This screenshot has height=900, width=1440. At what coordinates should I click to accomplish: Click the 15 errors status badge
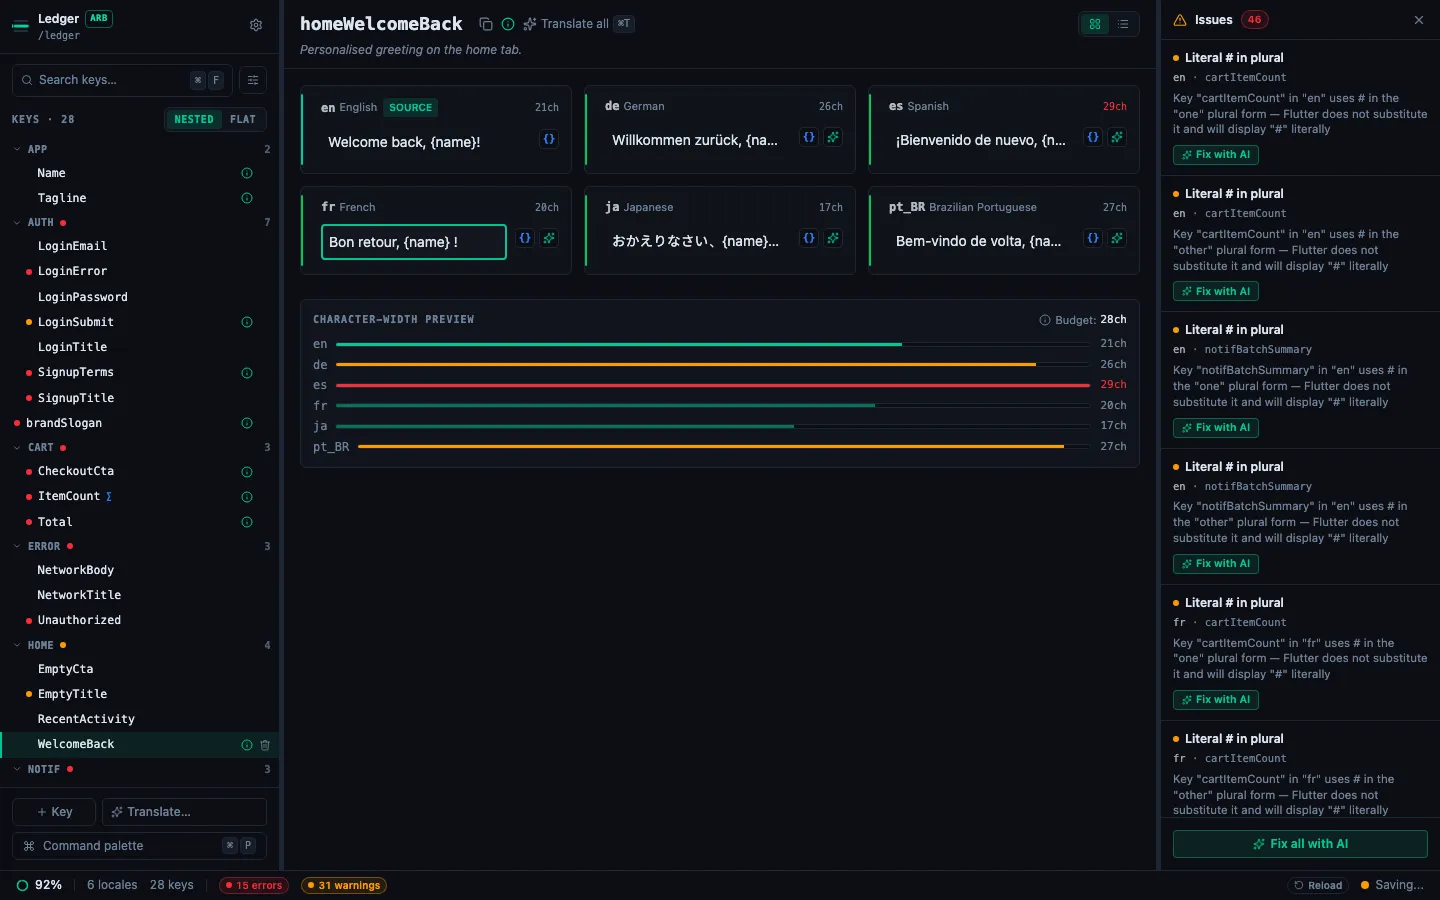pyautogui.click(x=254, y=885)
